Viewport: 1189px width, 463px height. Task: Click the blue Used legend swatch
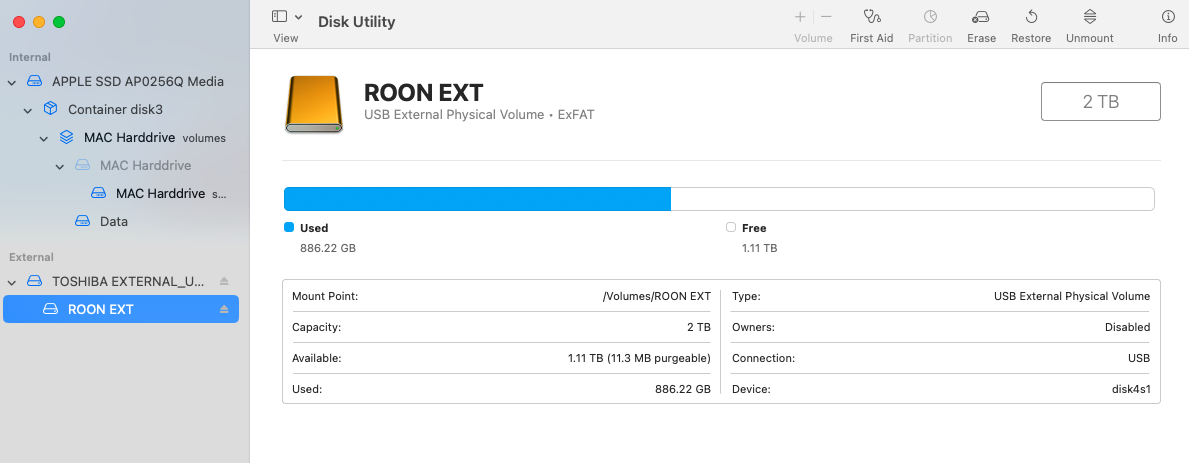click(x=289, y=227)
